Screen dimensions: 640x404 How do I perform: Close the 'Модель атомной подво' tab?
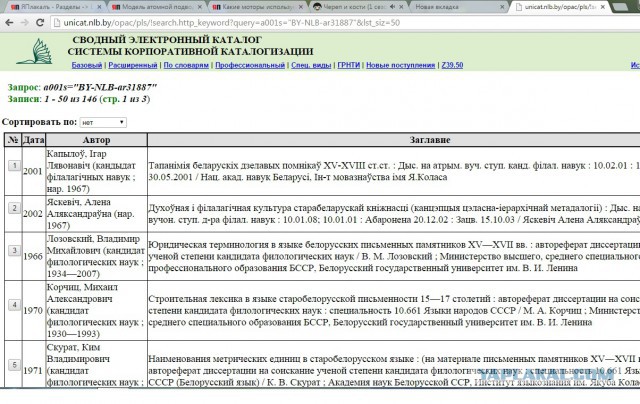tap(200, 7)
